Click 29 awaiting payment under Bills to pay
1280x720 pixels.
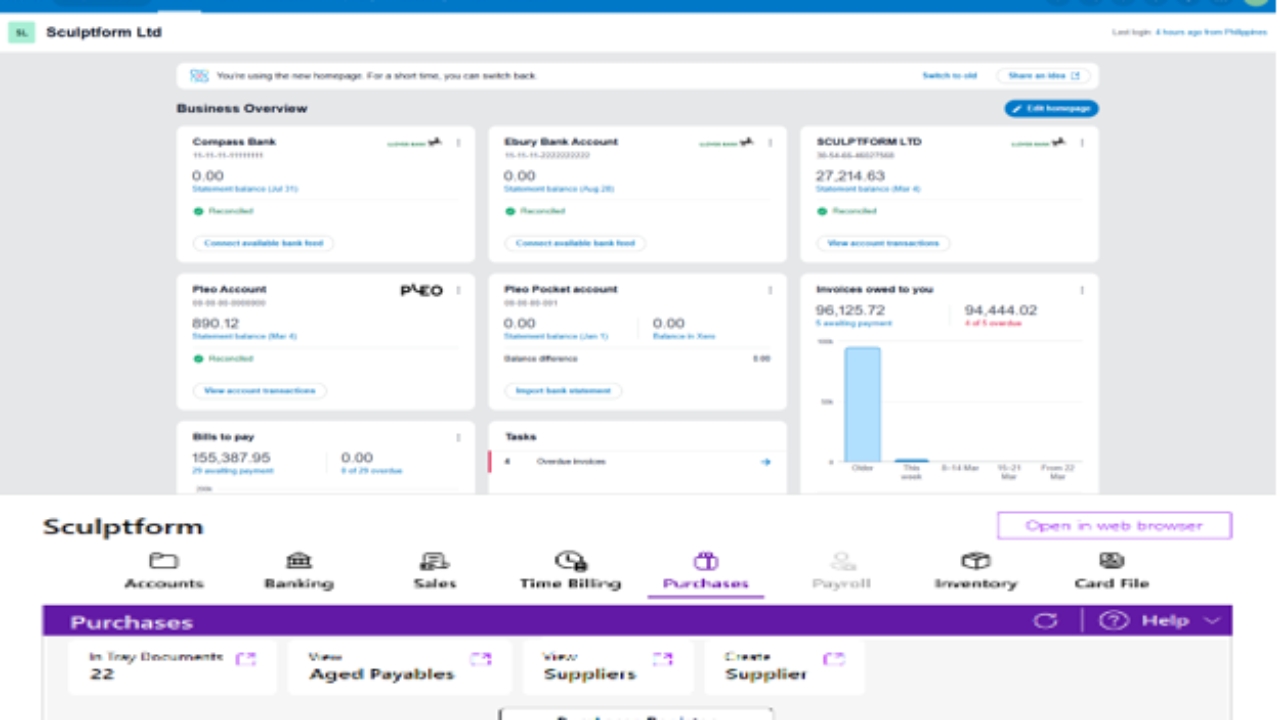[x=232, y=470]
